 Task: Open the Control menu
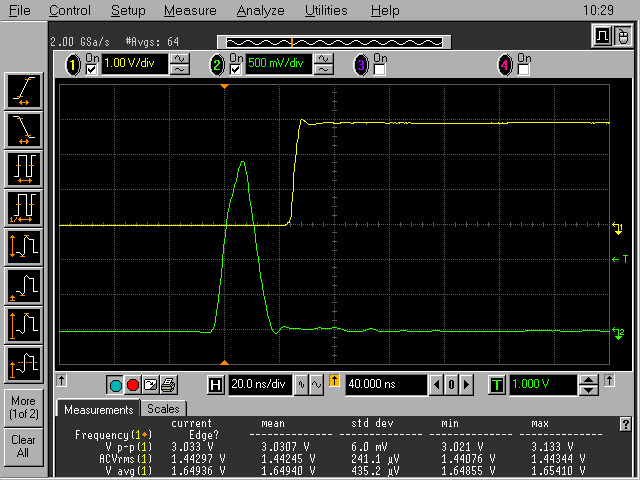[x=70, y=10]
